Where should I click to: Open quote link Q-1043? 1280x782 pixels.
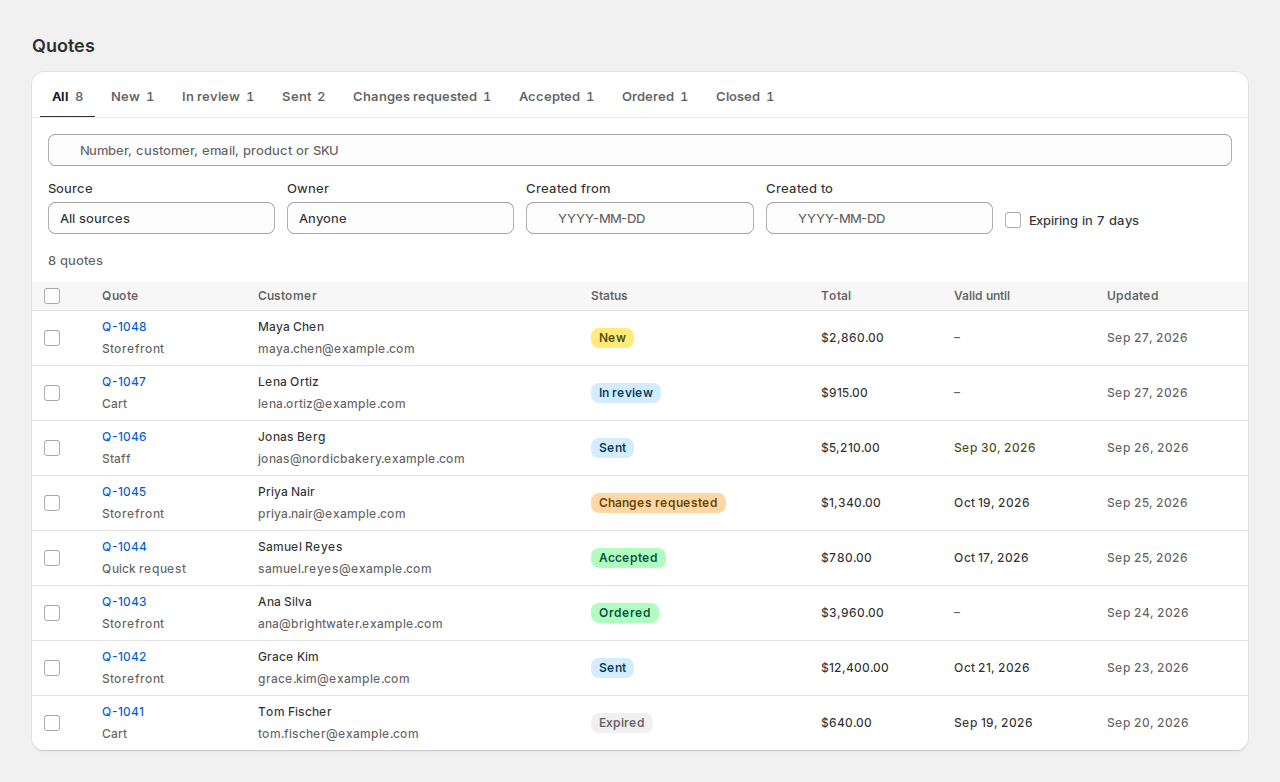[124, 602]
